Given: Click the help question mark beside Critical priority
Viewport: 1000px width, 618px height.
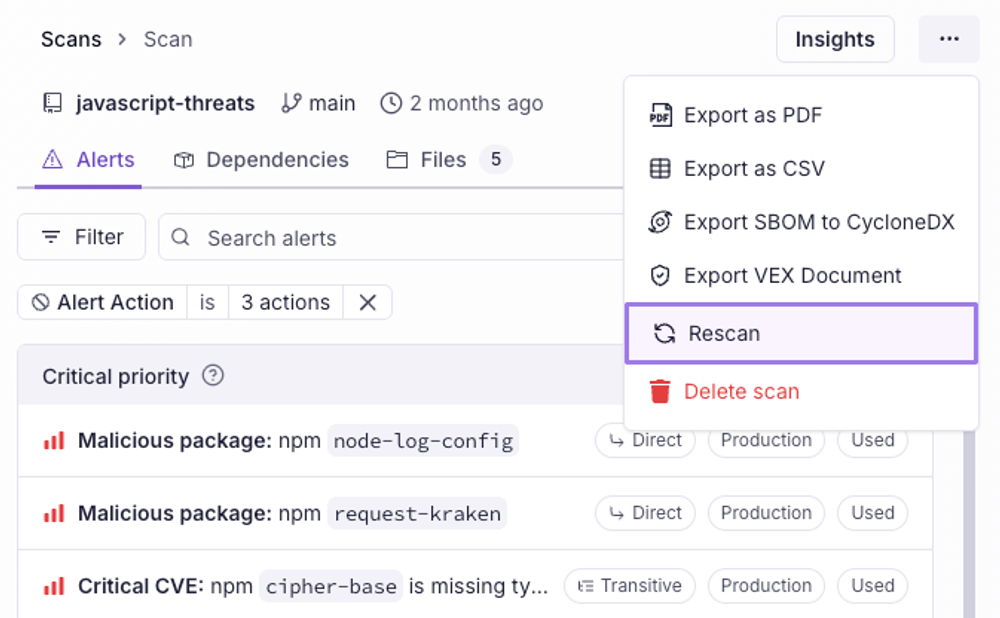Looking at the screenshot, I should pyautogui.click(x=212, y=376).
